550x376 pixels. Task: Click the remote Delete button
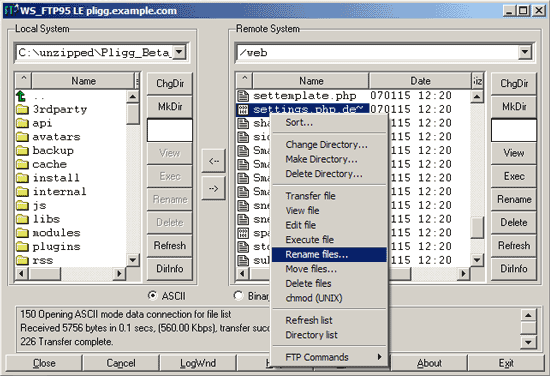pyautogui.click(x=514, y=222)
